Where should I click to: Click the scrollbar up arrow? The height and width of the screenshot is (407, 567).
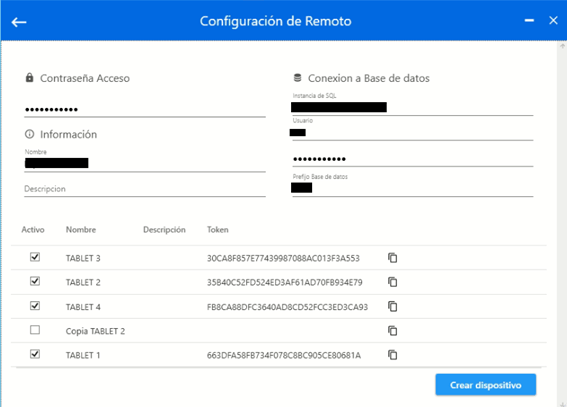click(x=562, y=46)
